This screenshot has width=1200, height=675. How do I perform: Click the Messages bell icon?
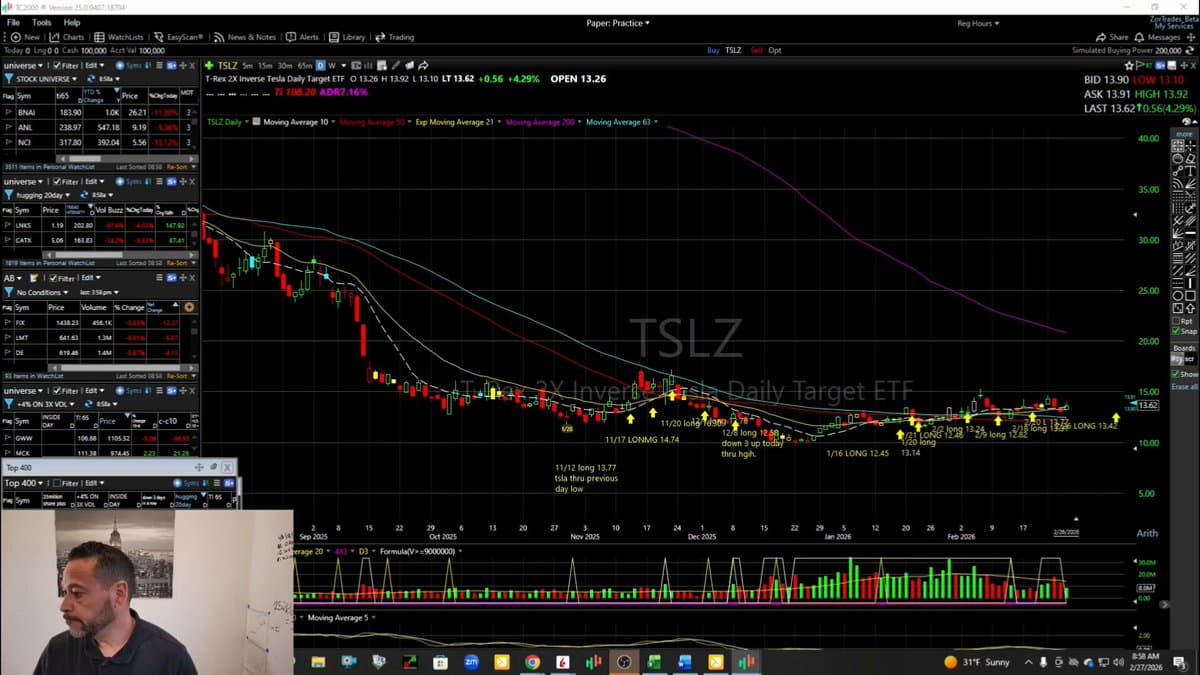point(1140,37)
